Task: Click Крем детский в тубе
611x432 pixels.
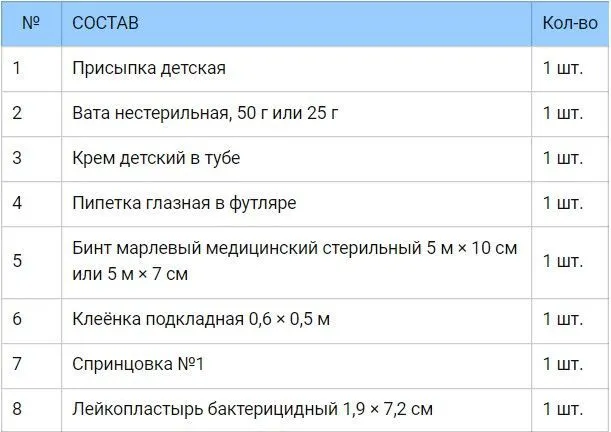Action: pyautogui.click(x=156, y=158)
